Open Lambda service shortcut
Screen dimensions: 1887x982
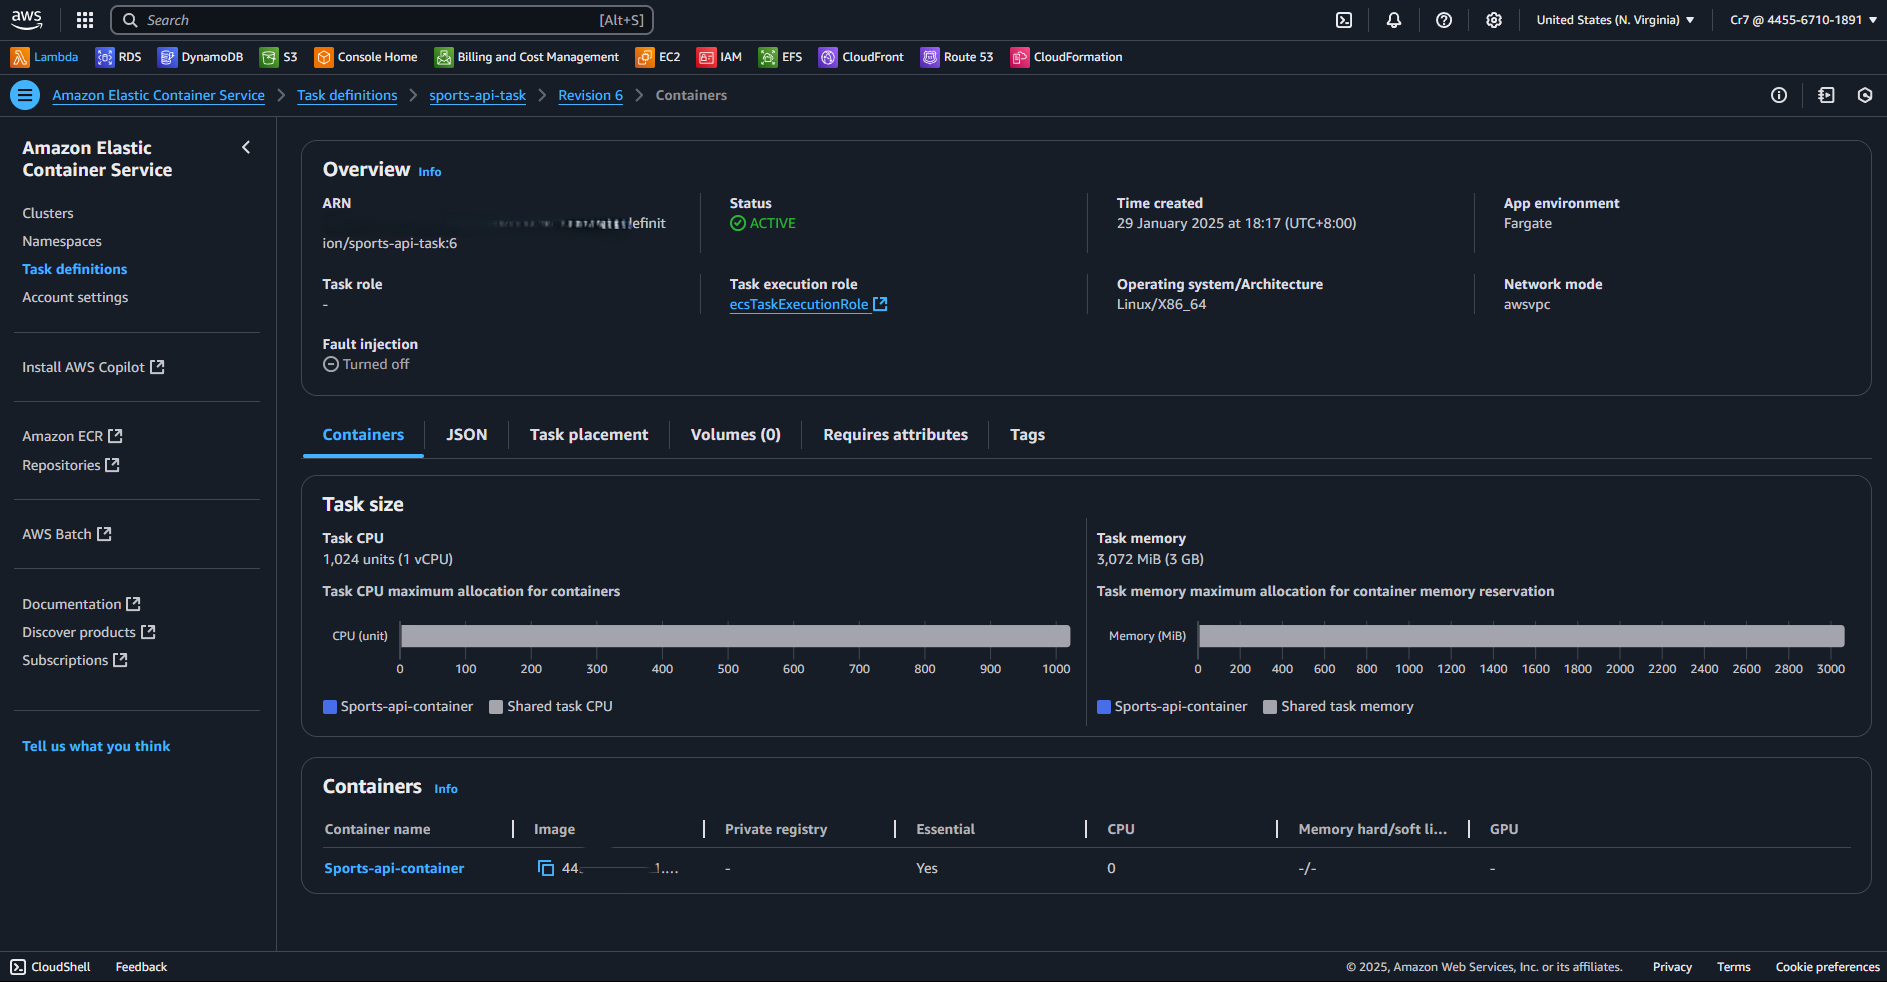(44, 57)
